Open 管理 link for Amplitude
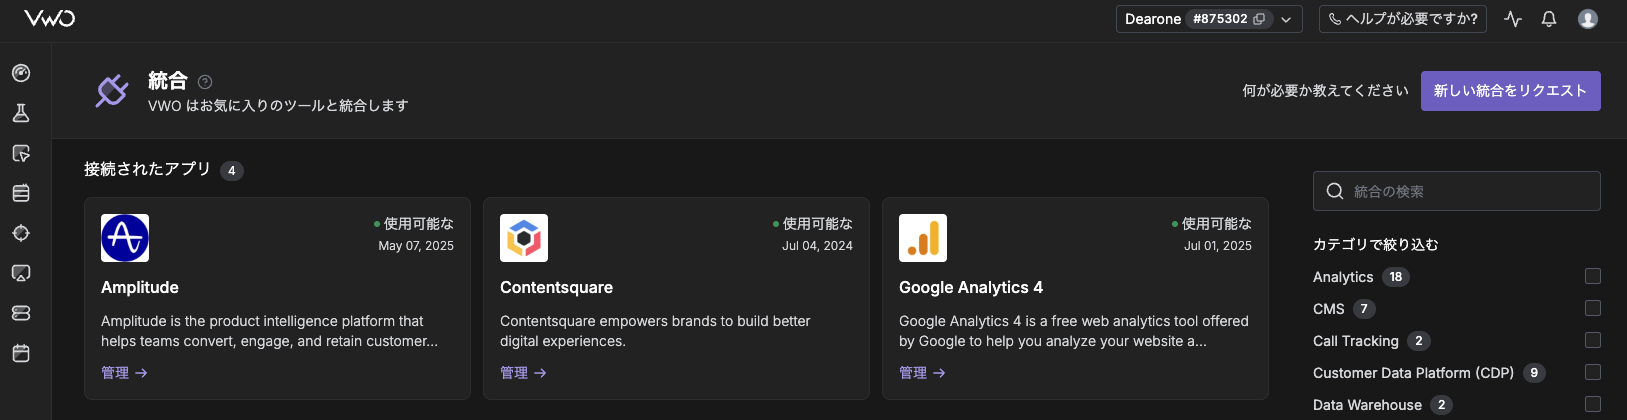Image resolution: width=1627 pixels, height=420 pixels. pyautogui.click(x=124, y=373)
